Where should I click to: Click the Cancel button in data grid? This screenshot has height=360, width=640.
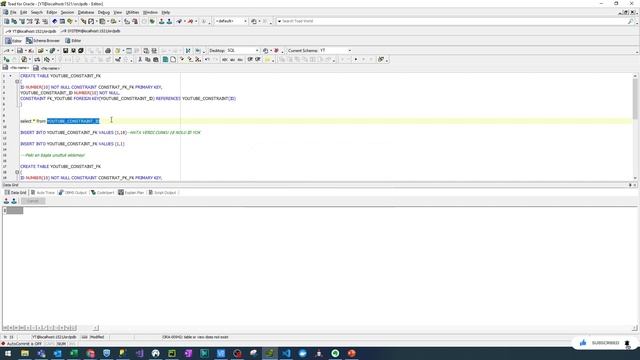[33, 201]
